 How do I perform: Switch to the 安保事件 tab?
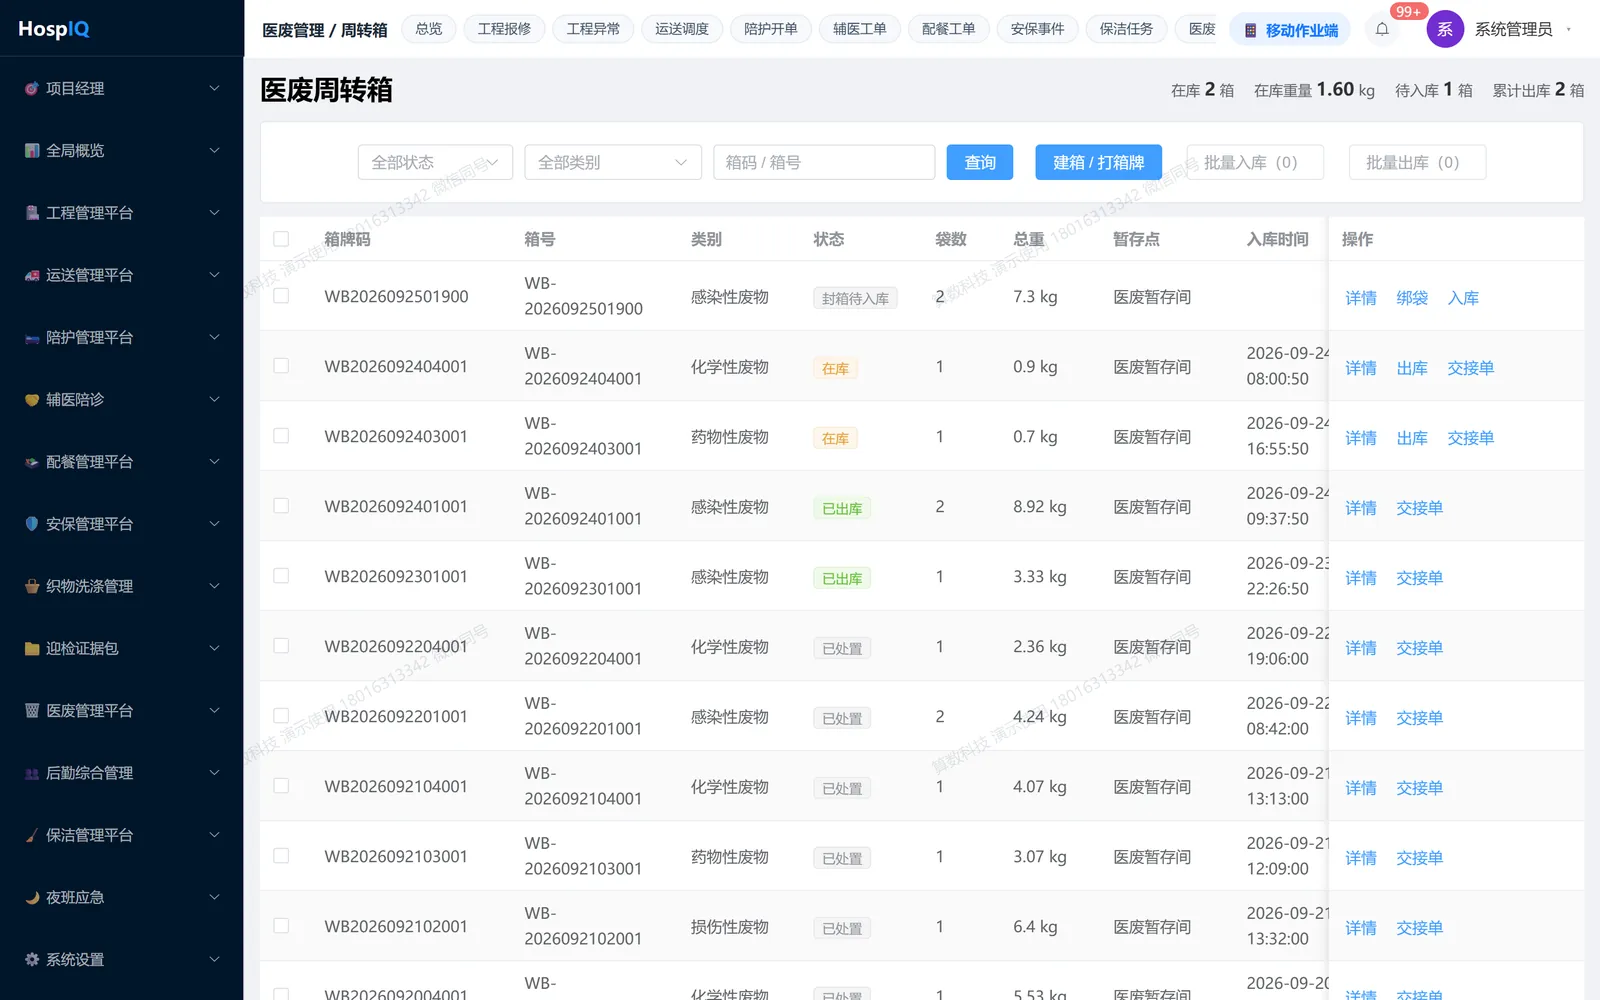pos(1038,29)
